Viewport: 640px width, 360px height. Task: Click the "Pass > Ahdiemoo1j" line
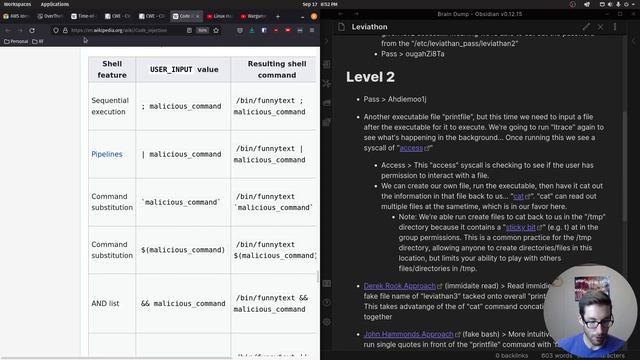[x=395, y=99]
